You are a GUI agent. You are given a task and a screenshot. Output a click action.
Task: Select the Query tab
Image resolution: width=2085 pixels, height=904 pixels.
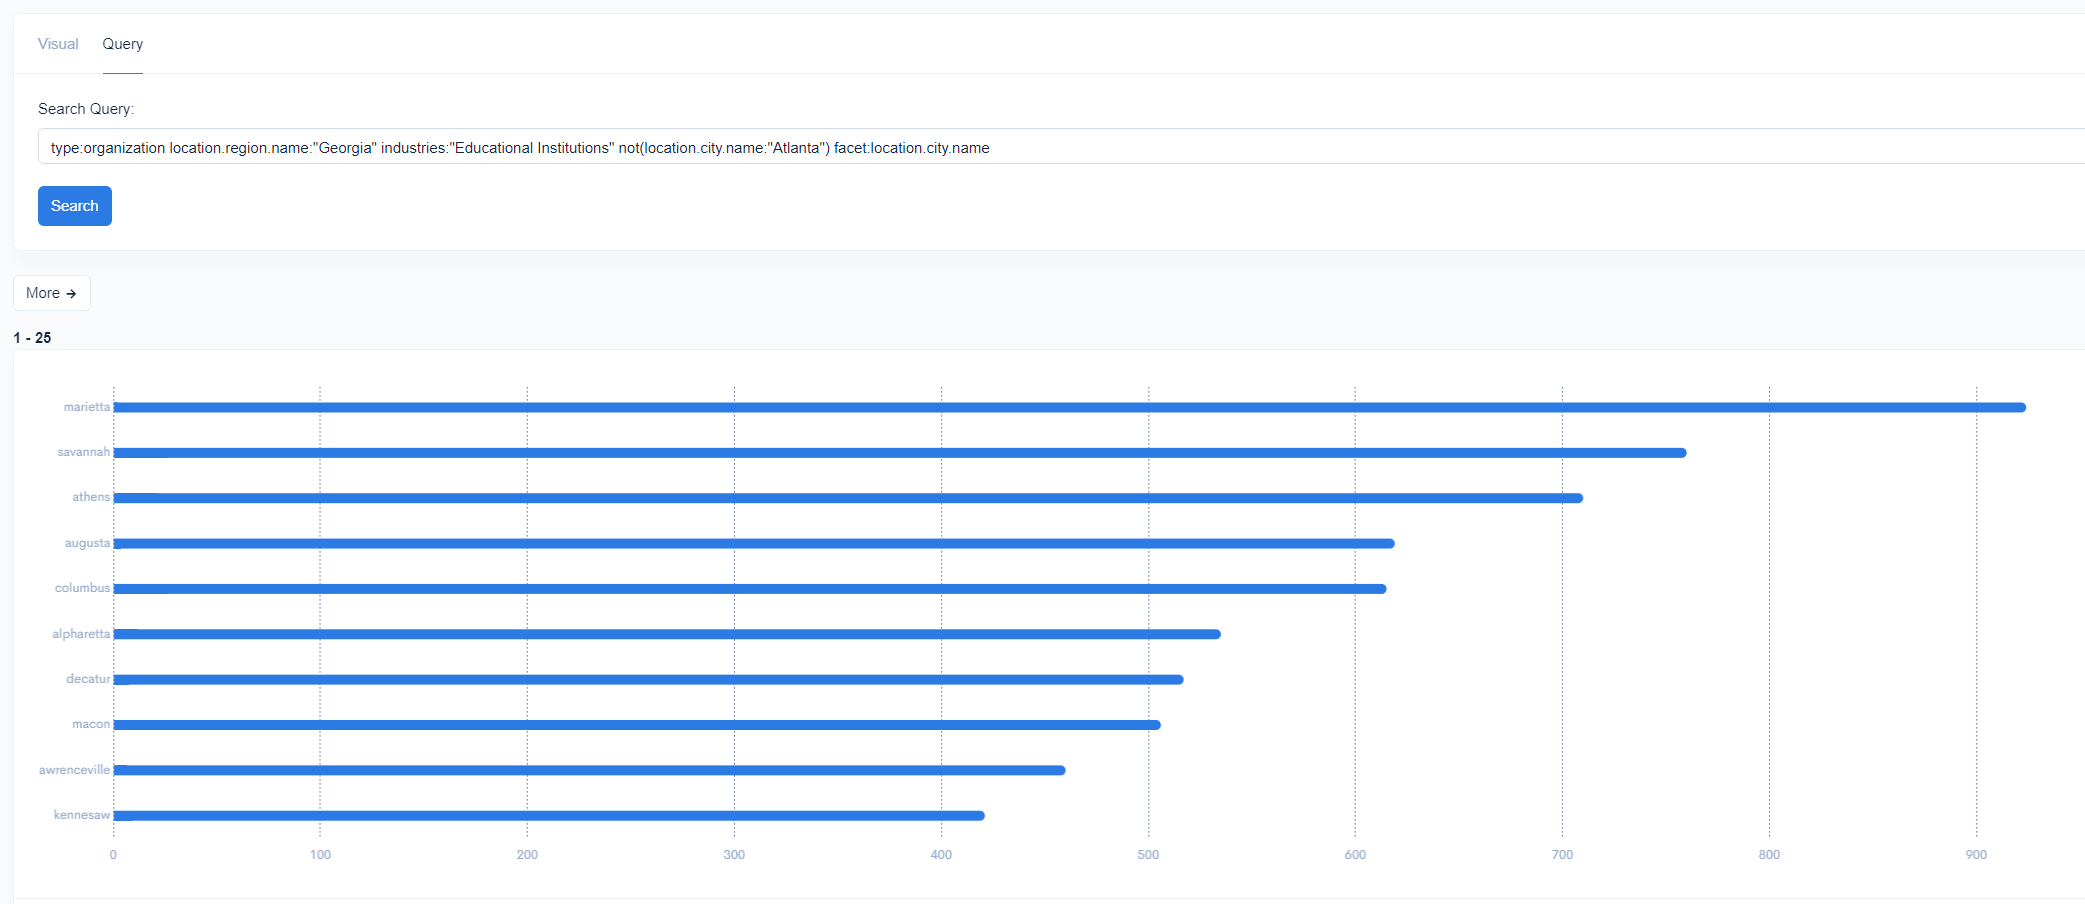point(123,44)
